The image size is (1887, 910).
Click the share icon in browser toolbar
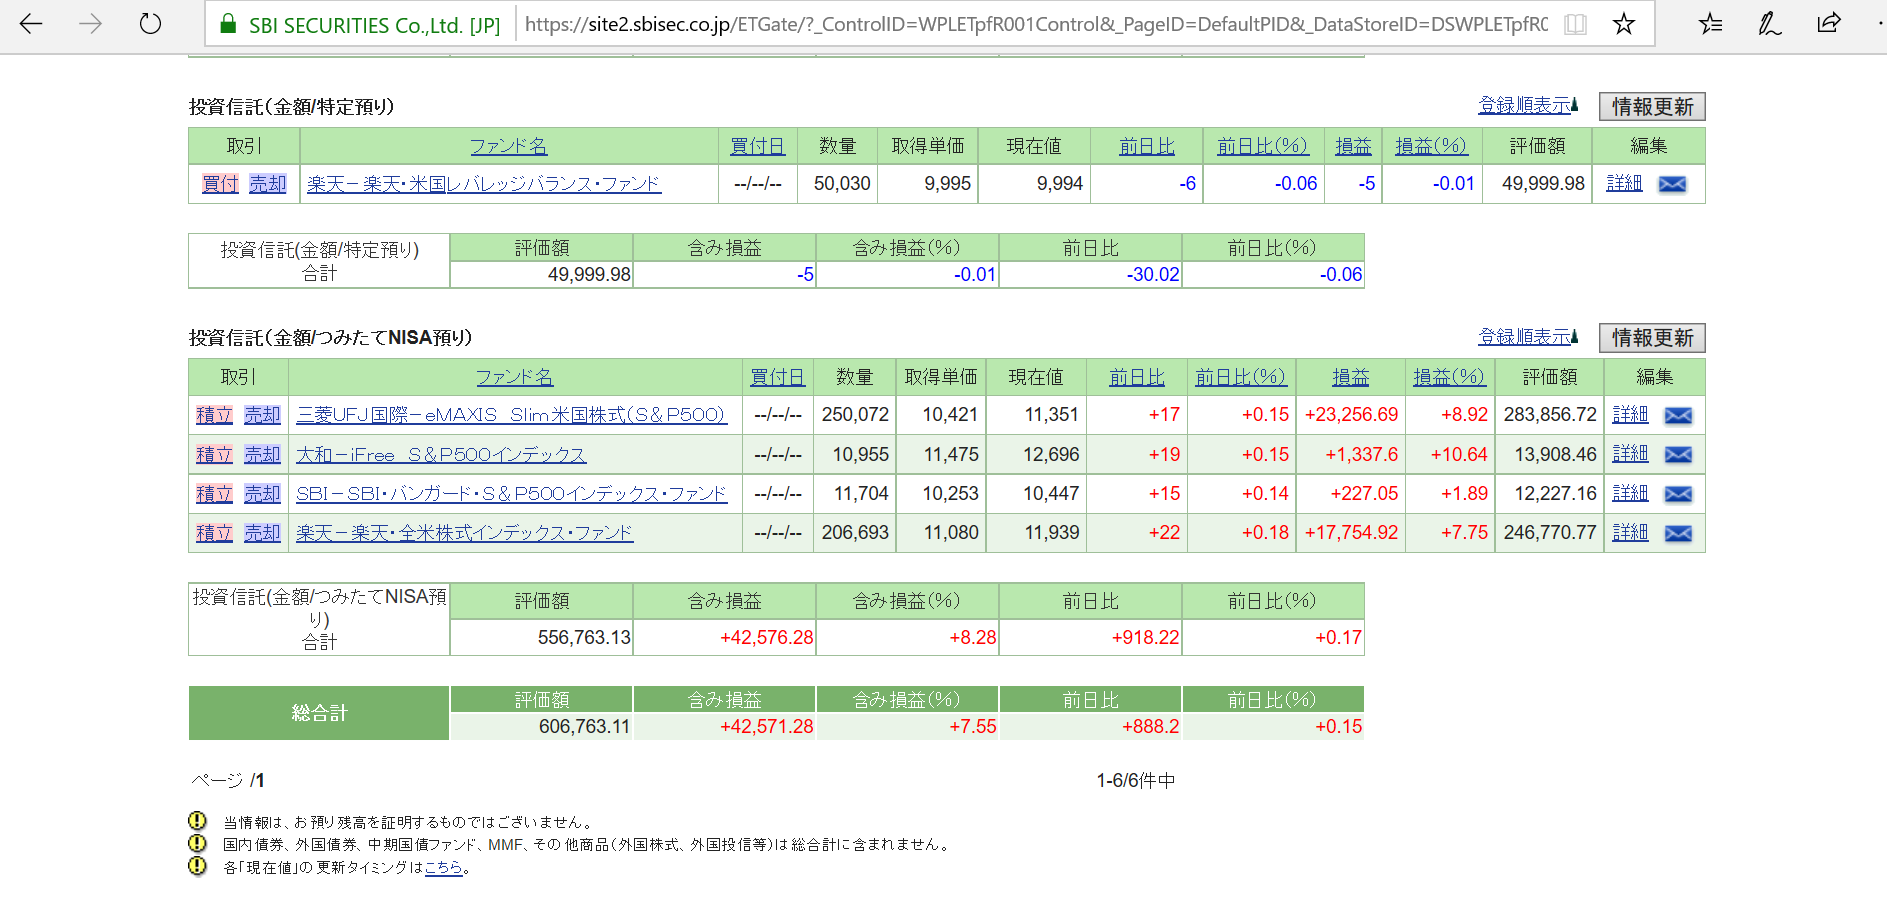1829,23
